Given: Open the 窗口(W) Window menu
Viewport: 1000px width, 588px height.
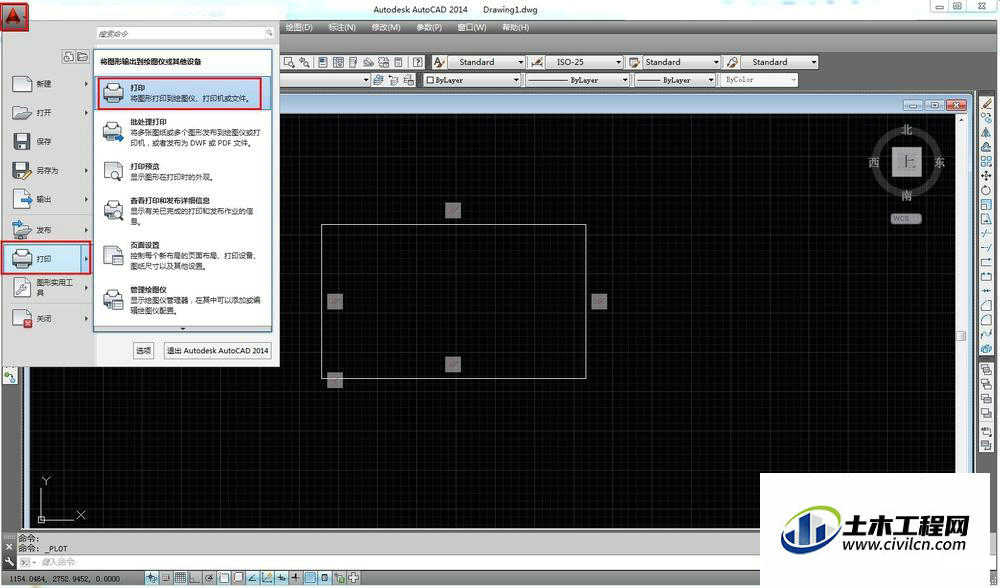Looking at the screenshot, I should pyautogui.click(x=472, y=27).
